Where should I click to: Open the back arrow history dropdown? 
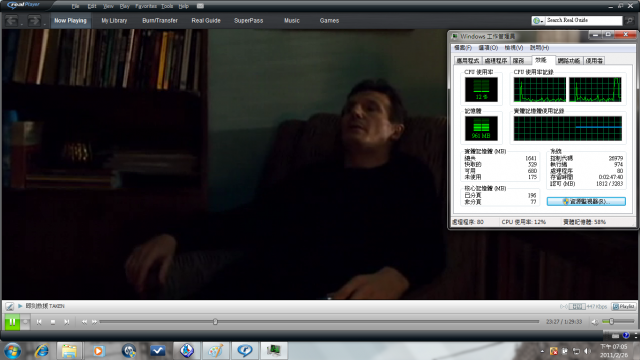(x=22, y=24)
